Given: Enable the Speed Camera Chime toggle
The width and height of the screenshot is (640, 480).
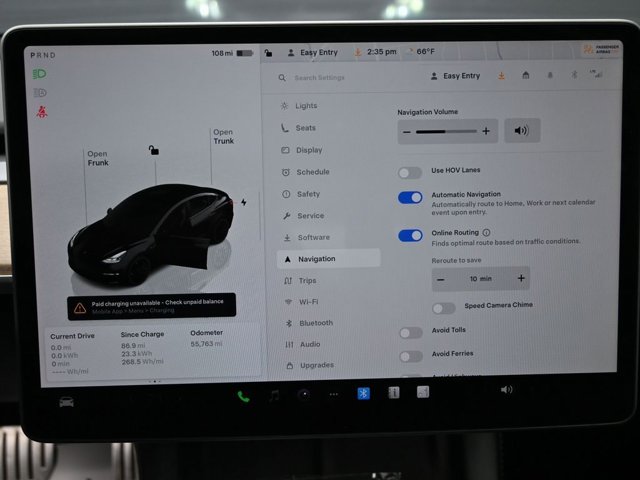Looking at the screenshot, I should [444, 308].
